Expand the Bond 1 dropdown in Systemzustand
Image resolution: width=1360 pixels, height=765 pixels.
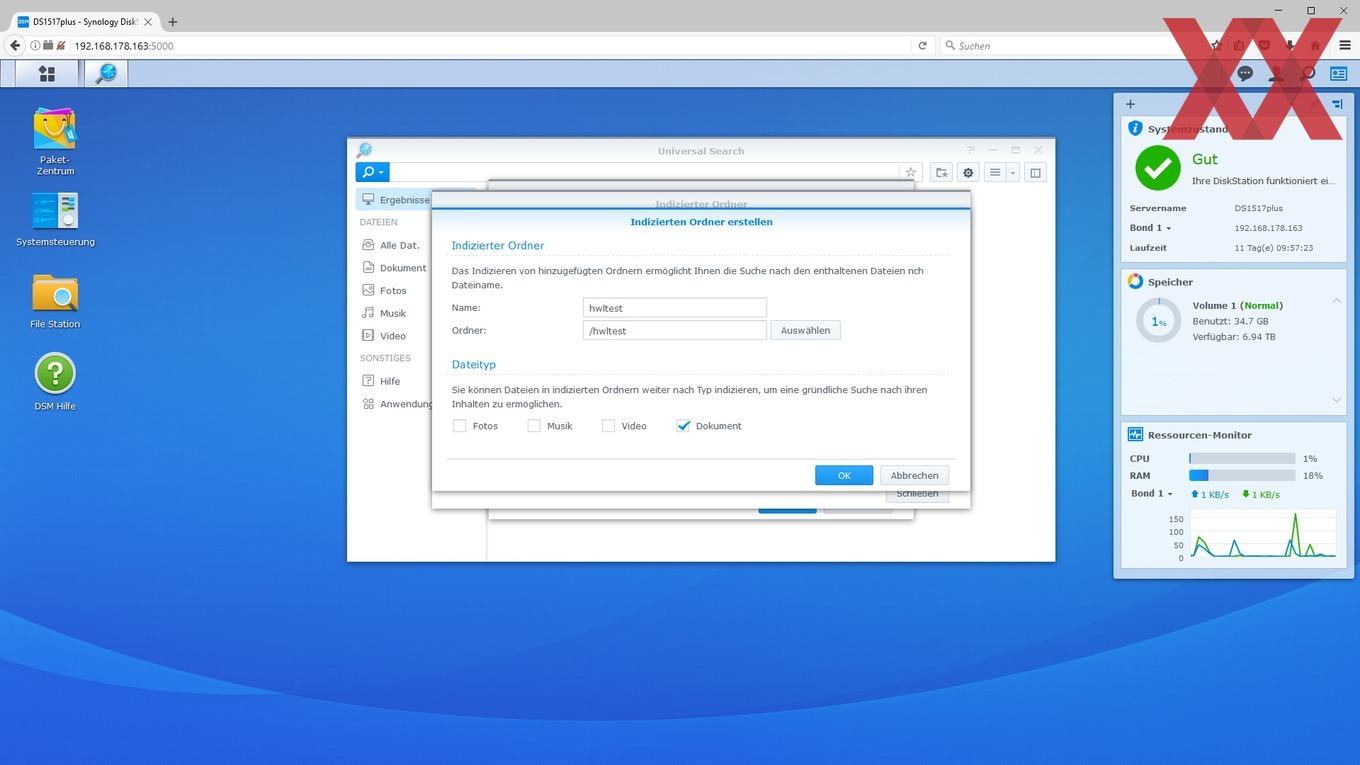pos(1150,228)
